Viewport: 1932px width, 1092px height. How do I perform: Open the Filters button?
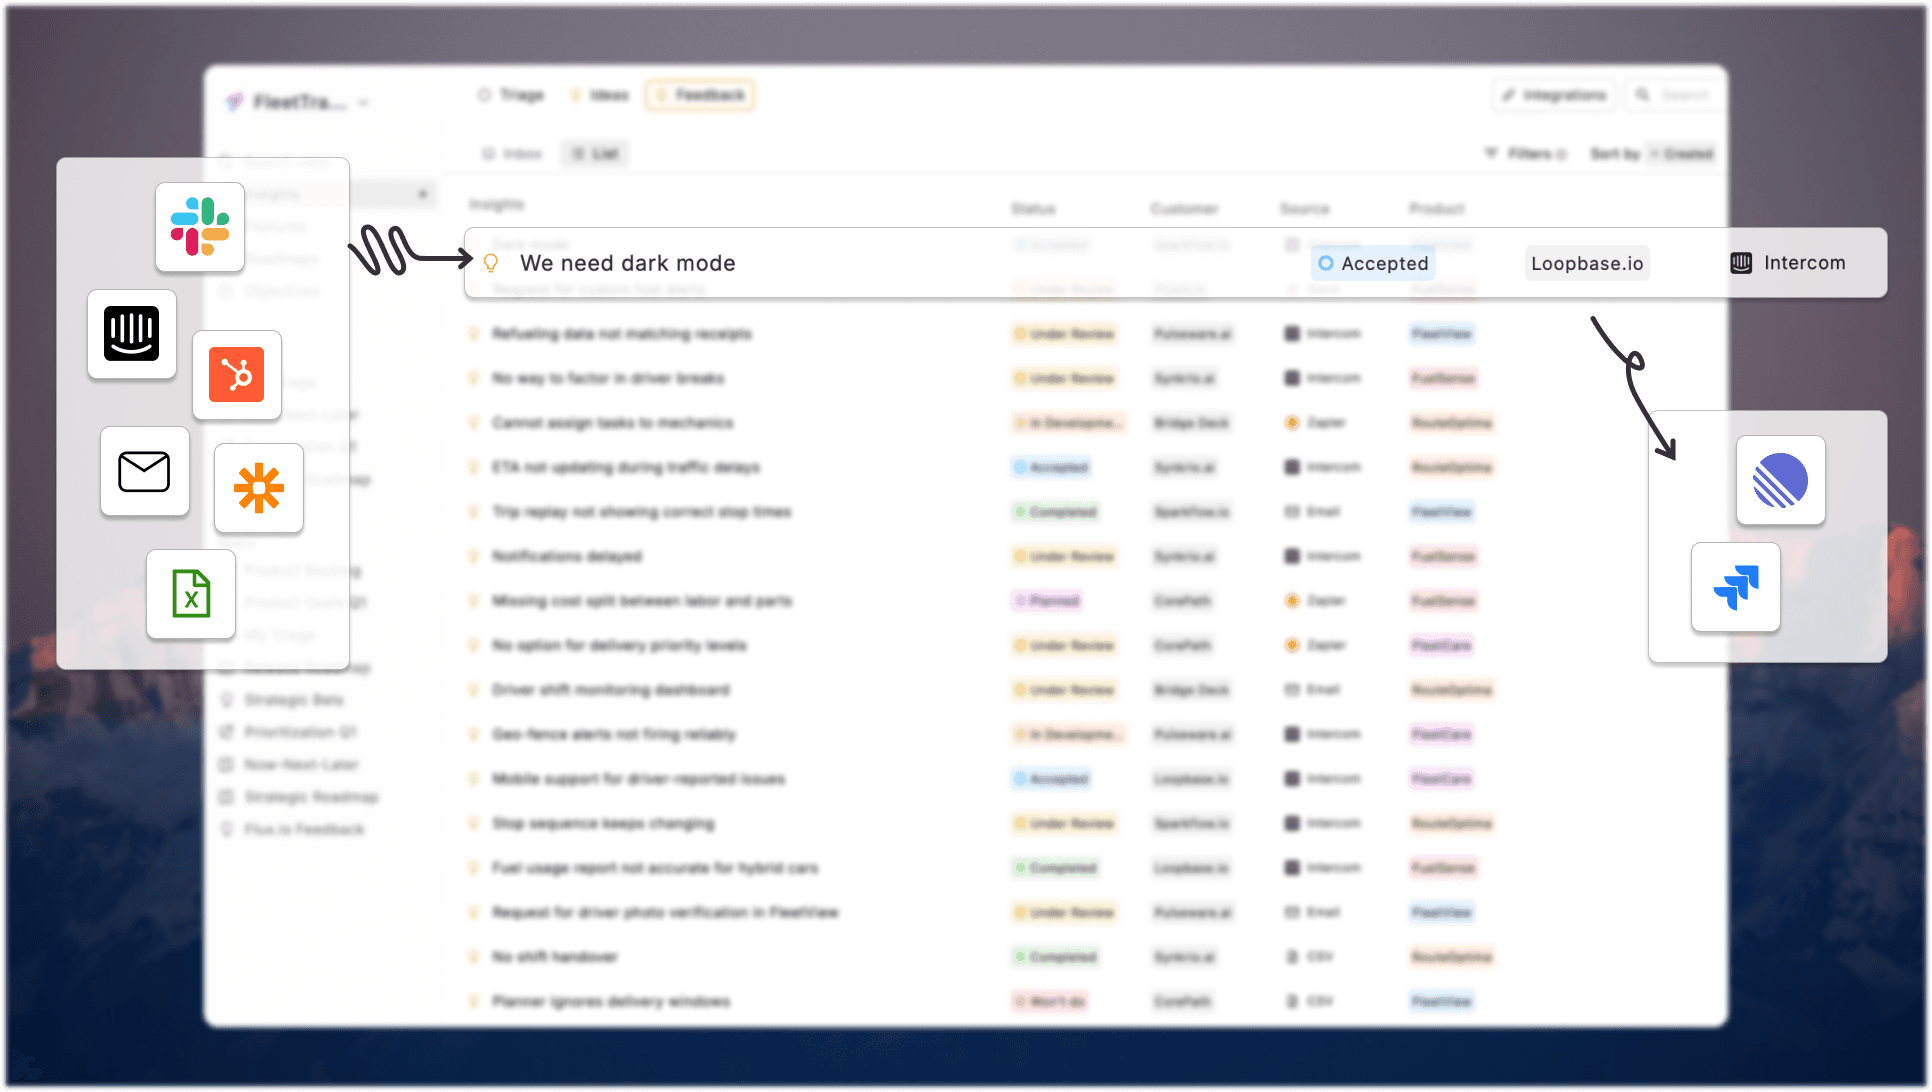pos(1525,153)
